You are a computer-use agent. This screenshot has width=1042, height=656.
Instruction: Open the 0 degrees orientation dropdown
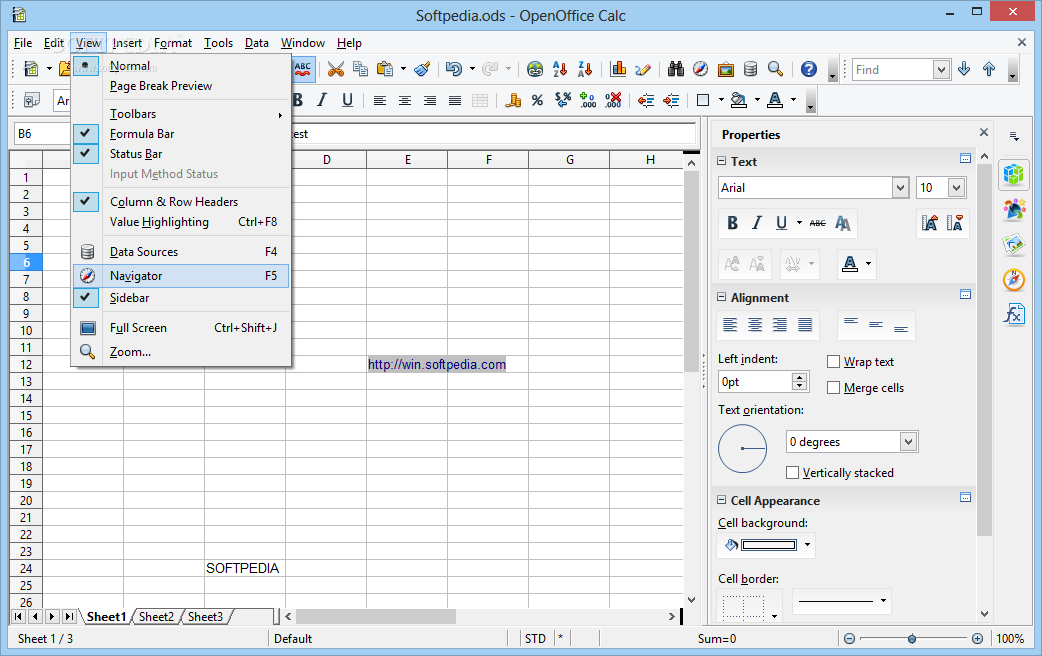click(908, 441)
